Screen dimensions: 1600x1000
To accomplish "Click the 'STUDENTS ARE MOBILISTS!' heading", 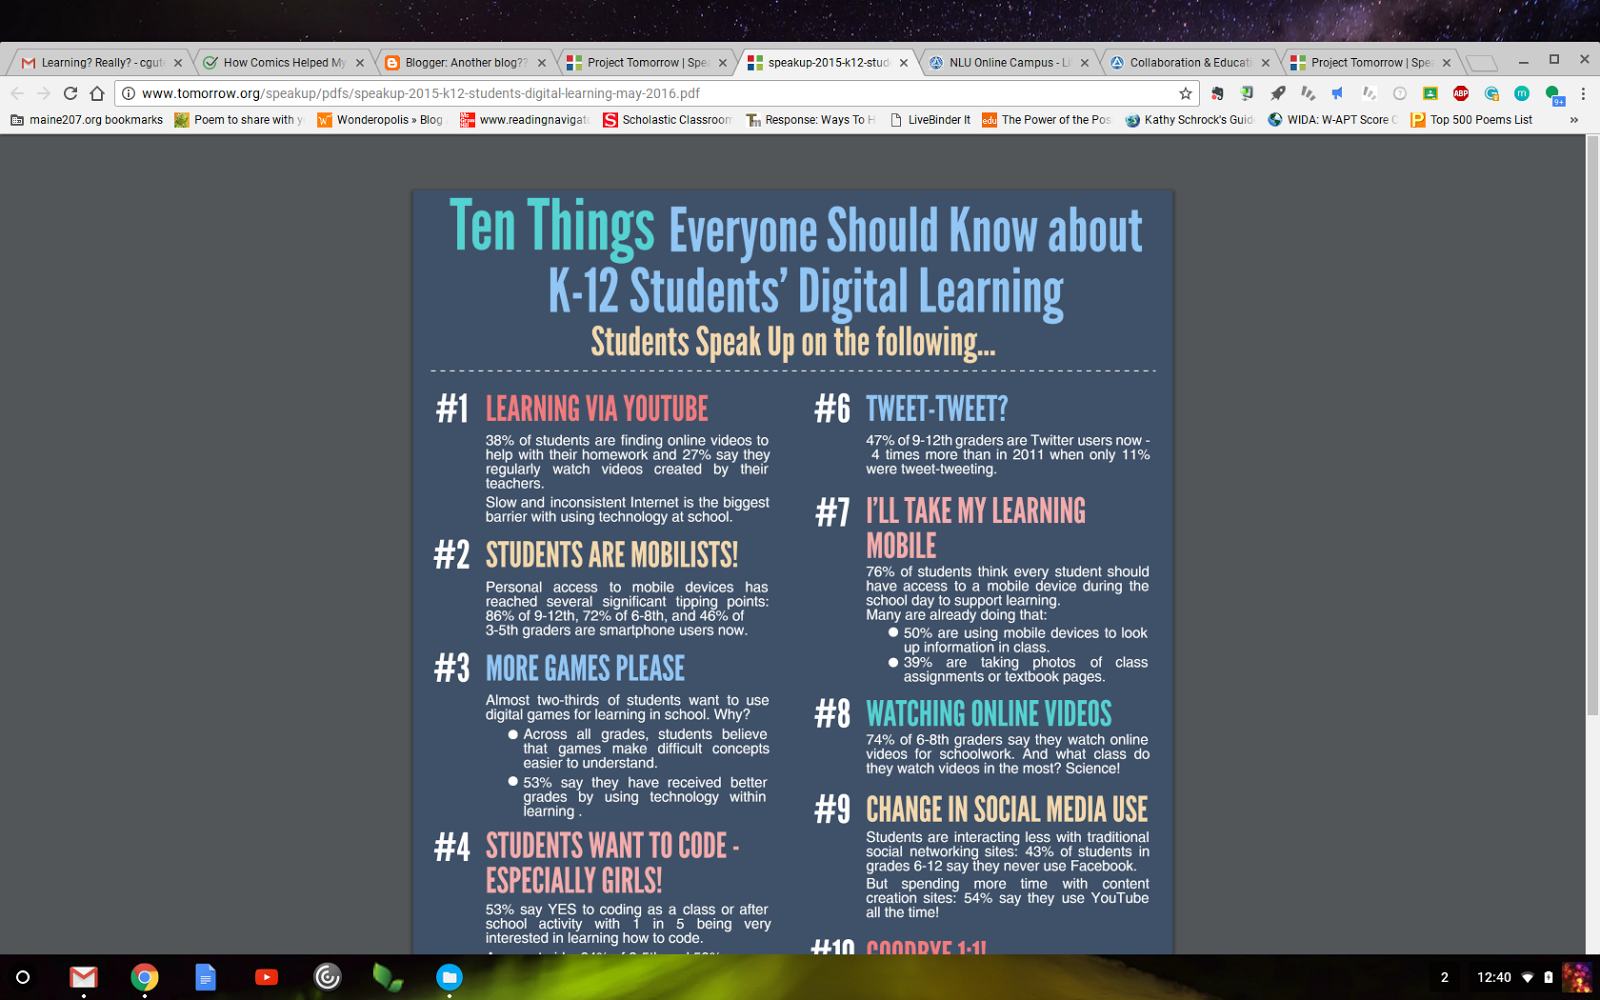I will (x=612, y=555).
